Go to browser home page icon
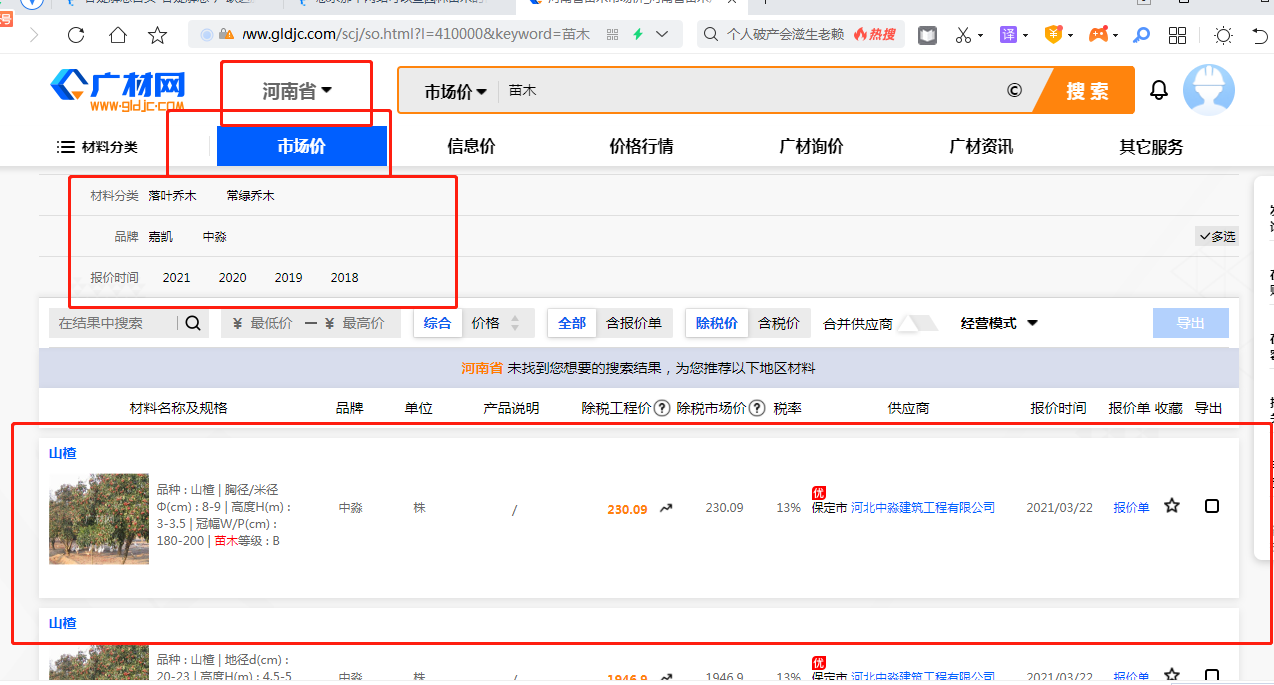 [x=118, y=35]
